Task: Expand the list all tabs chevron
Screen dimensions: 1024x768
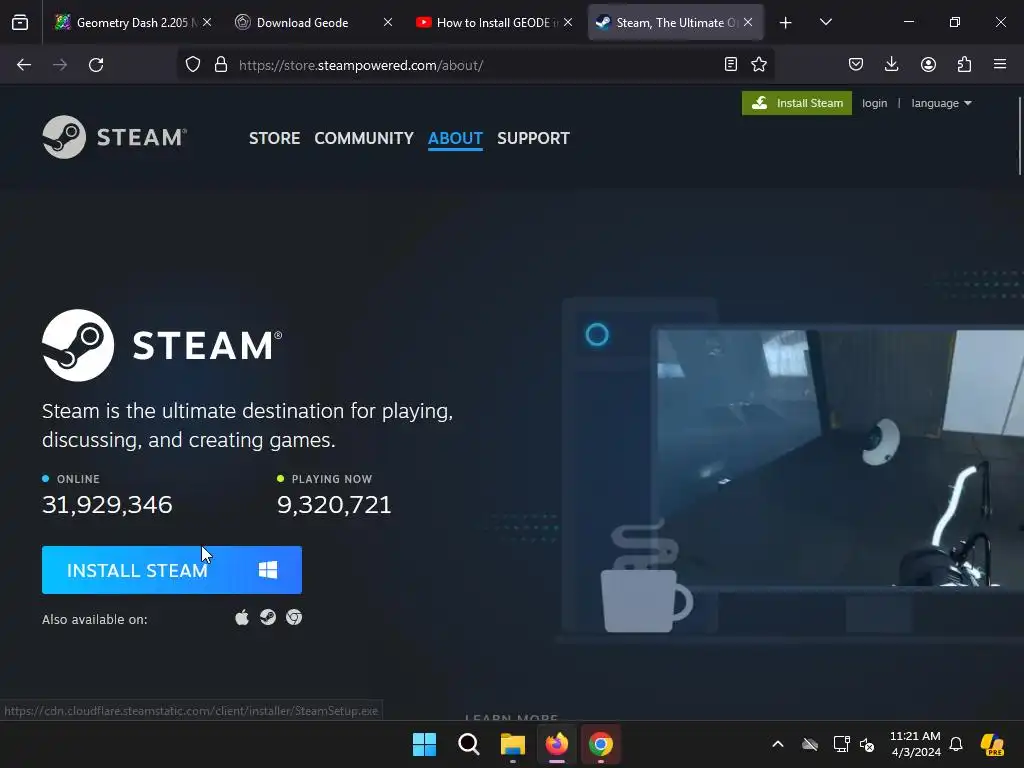Action: pos(825,22)
